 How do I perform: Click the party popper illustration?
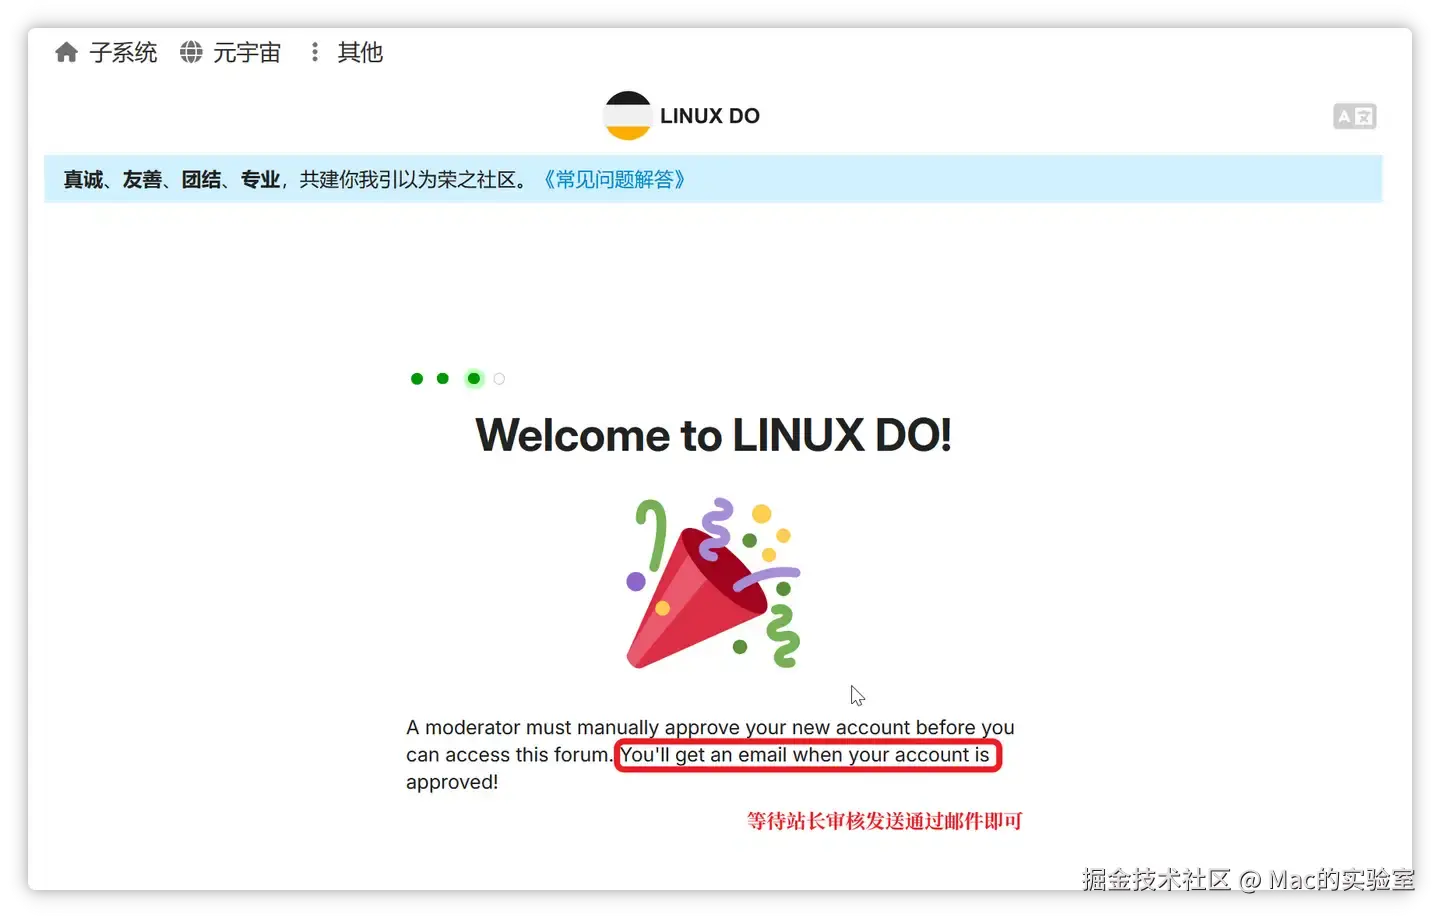click(713, 583)
